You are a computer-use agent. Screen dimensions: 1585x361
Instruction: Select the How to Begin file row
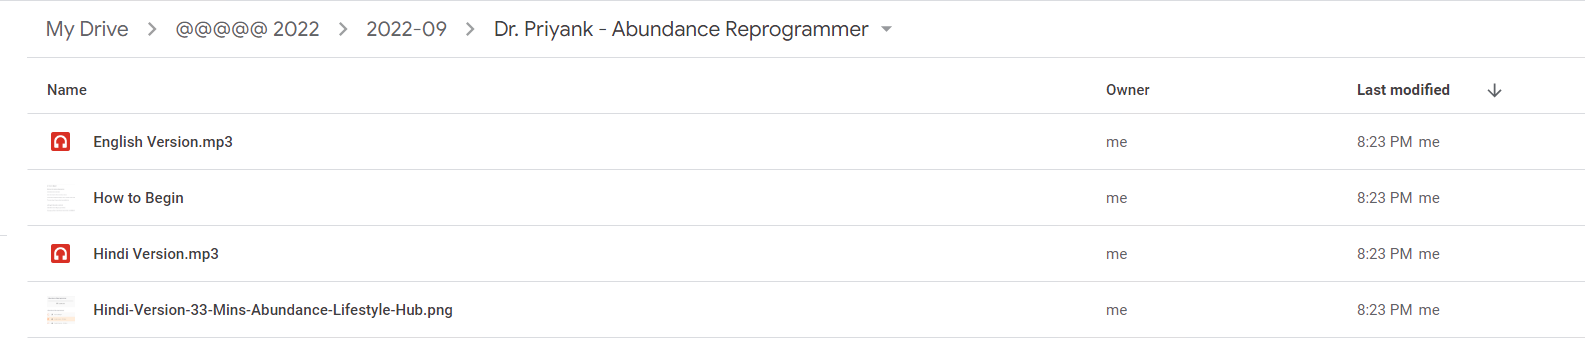[806, 198]
